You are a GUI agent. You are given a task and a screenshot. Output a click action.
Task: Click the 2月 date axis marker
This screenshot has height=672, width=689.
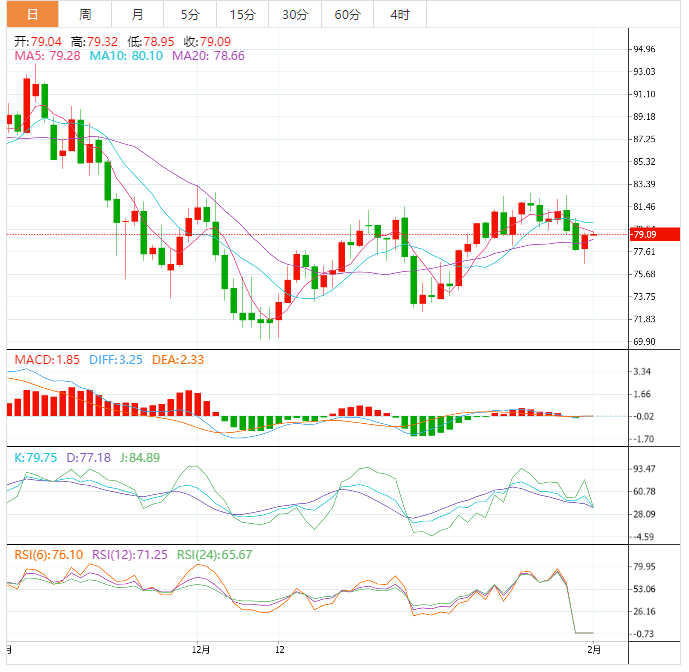(594, 650)
